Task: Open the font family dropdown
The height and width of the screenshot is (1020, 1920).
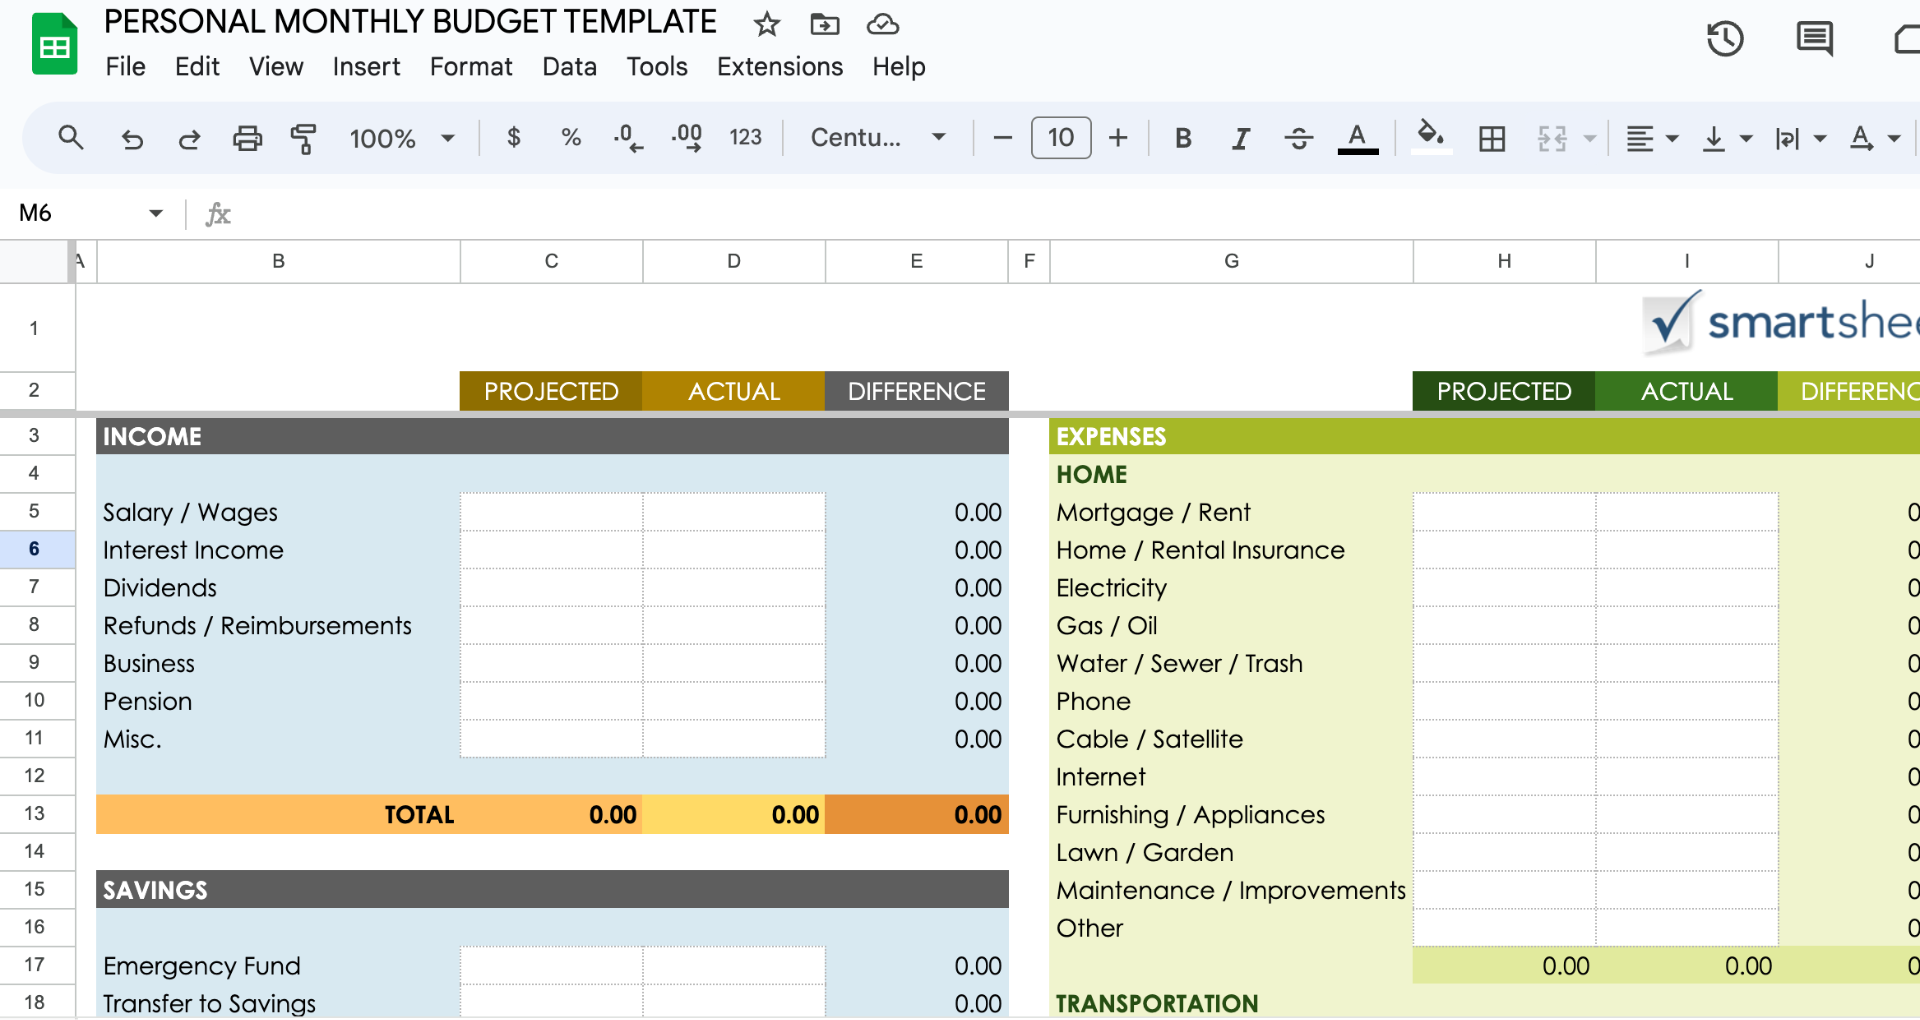Action: coord(878,138)
